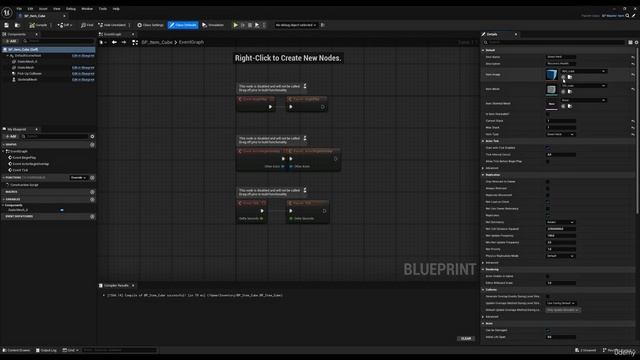
Task: Click the Save asset icon in toolbar
Action: click(6, 25)
